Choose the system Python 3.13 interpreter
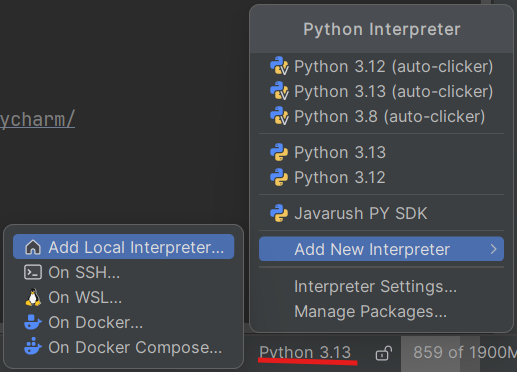517x372 pixels. [381, 152]
